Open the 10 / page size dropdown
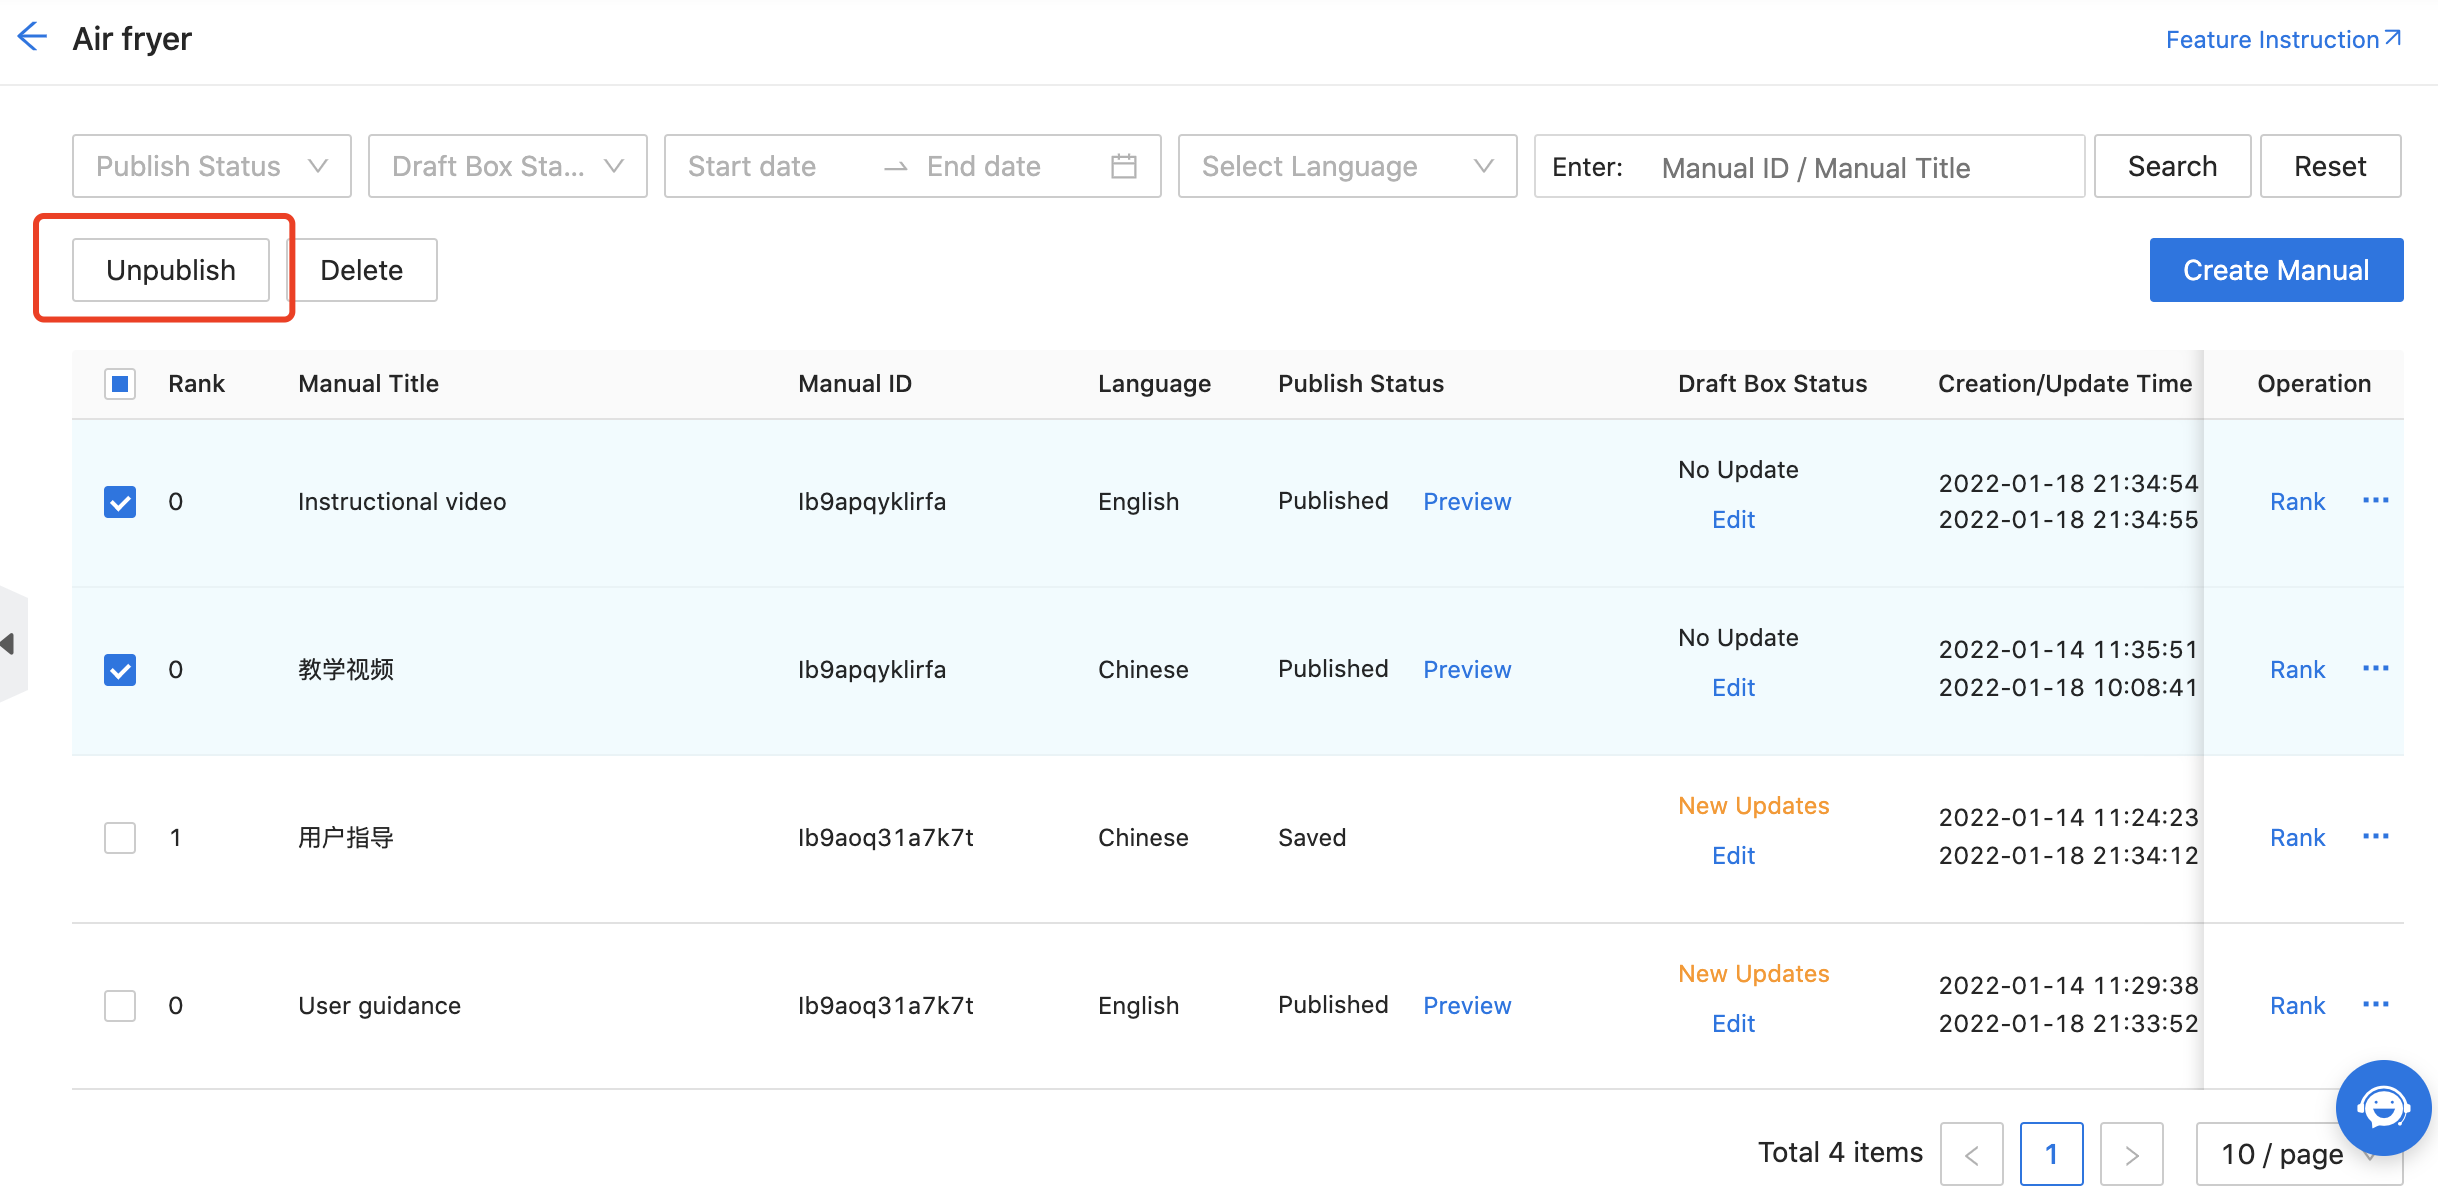 [x=2298, y=1154]
